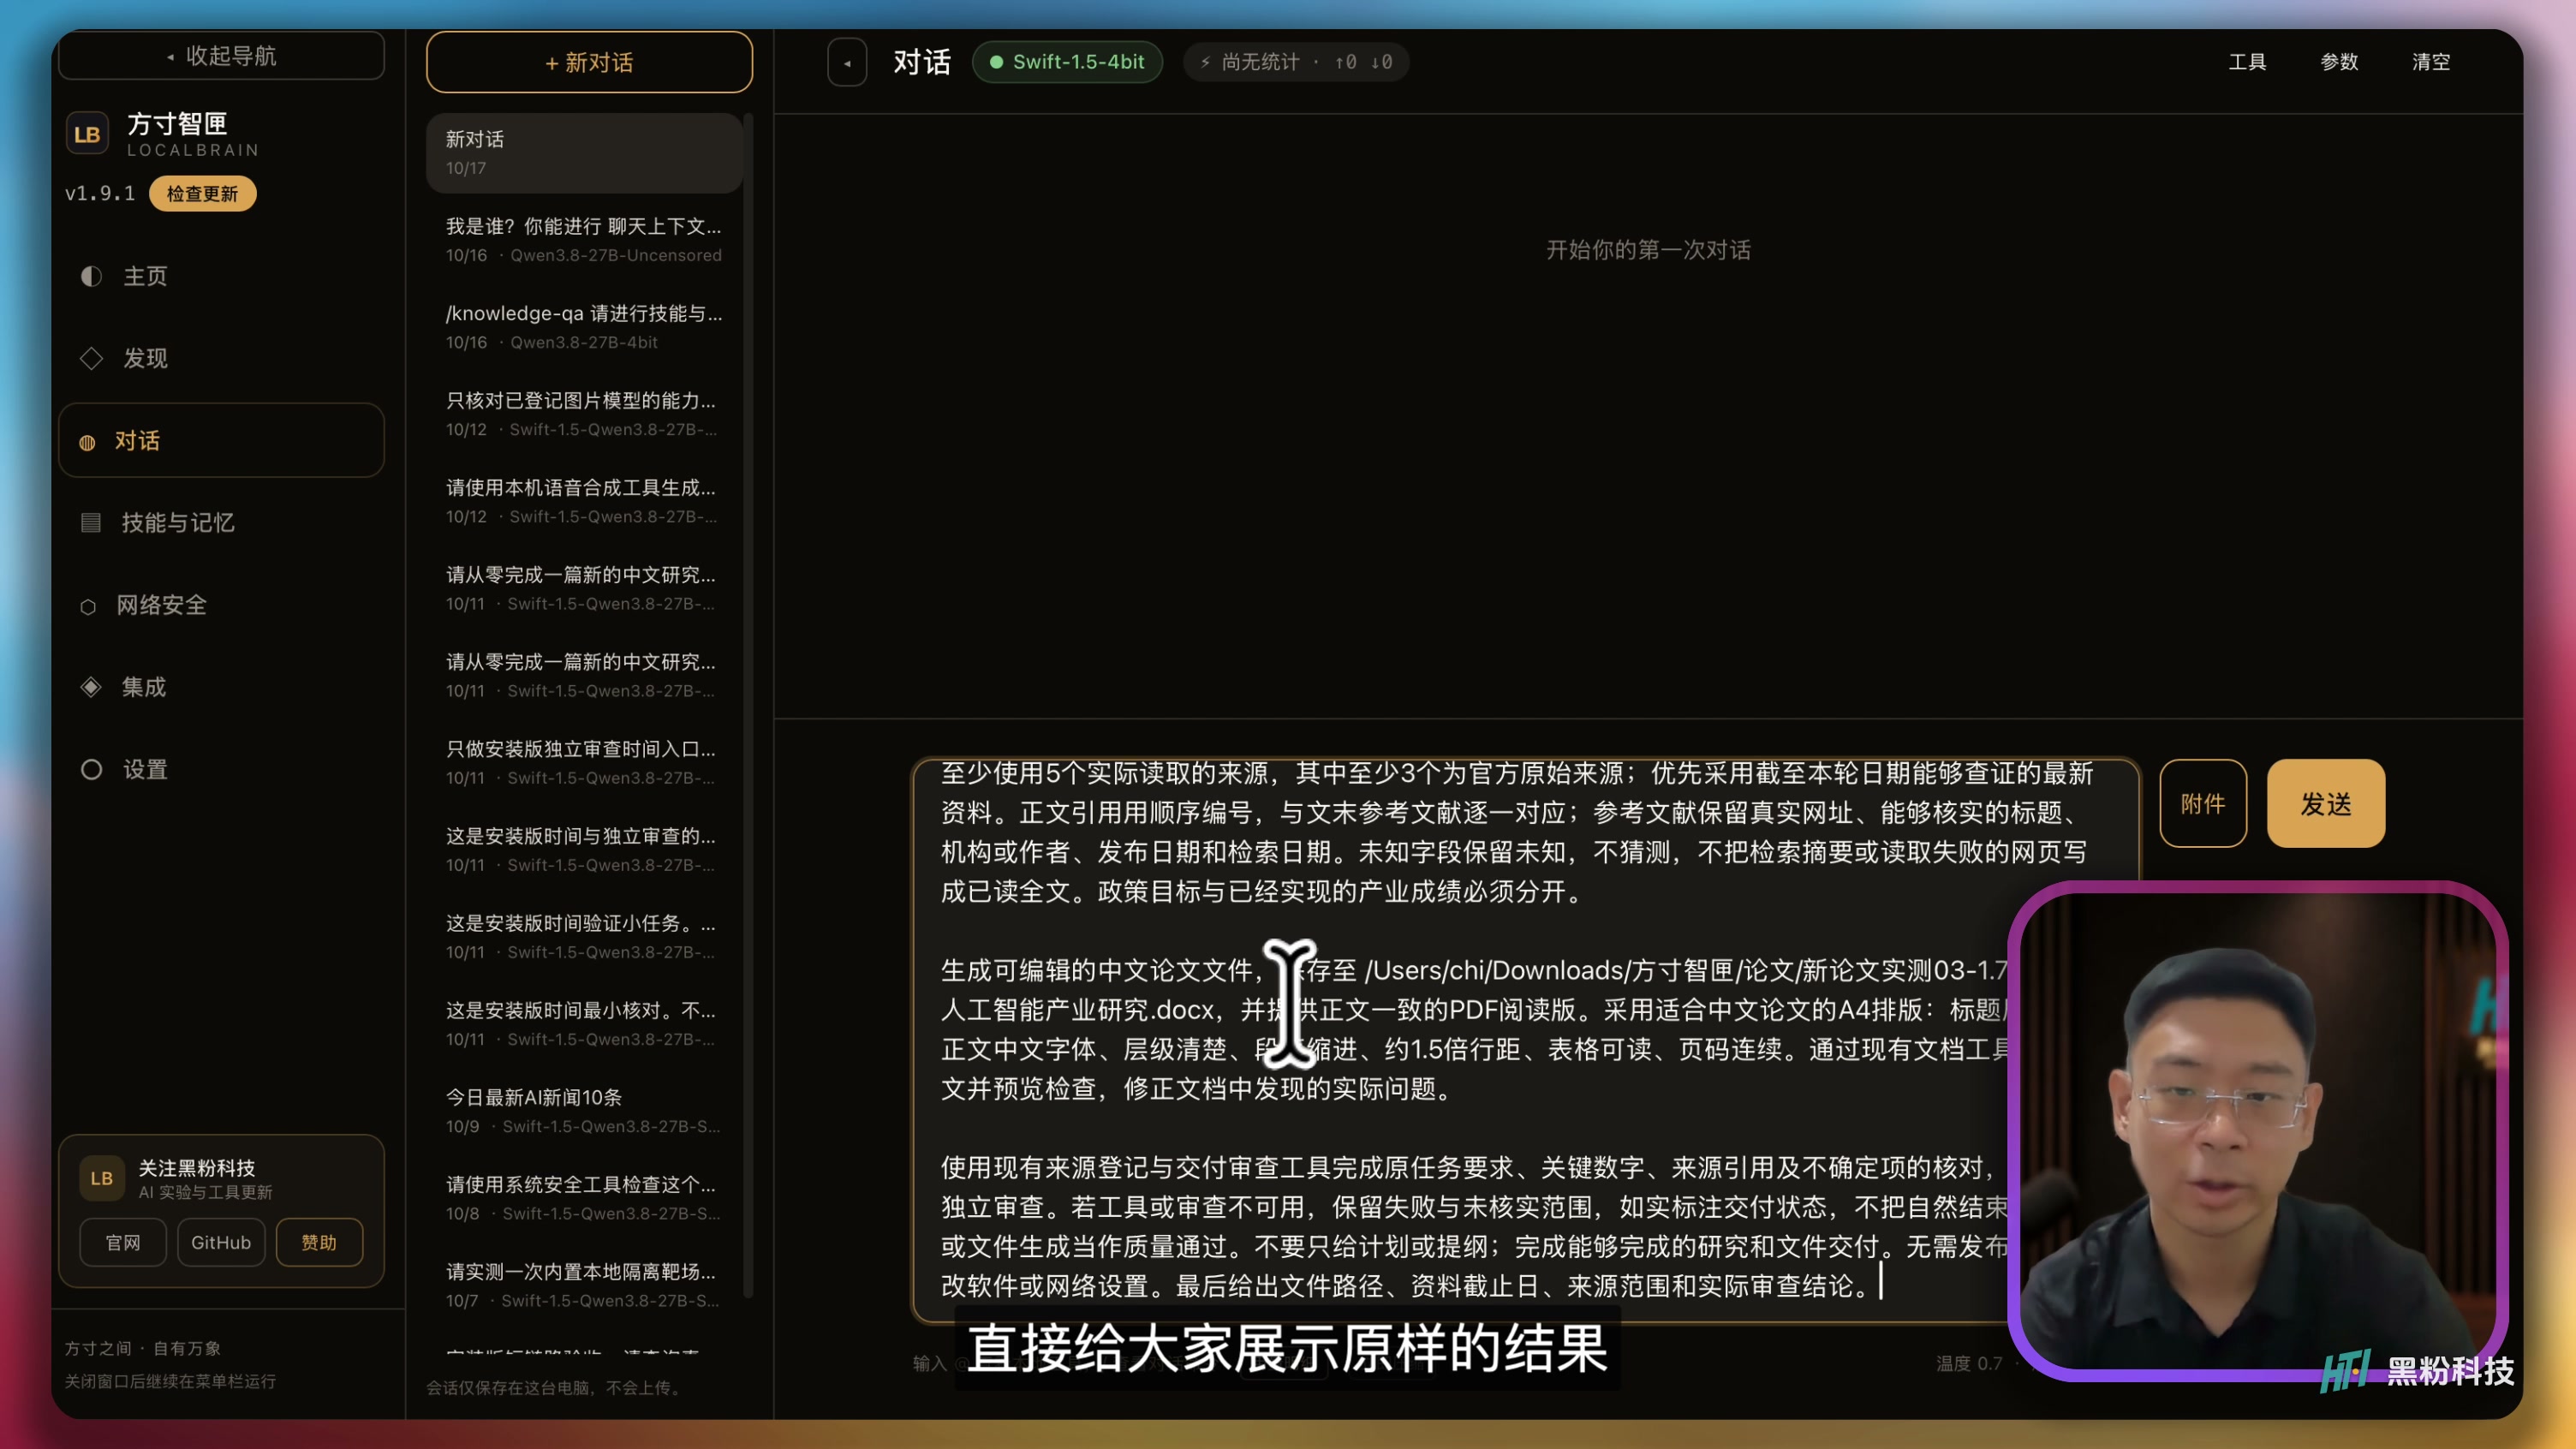Image resolution: width=2576 pixels, height=1449 pixels.
Task: Click the 尚无统计 stats badge
Action: (1296, 62)
